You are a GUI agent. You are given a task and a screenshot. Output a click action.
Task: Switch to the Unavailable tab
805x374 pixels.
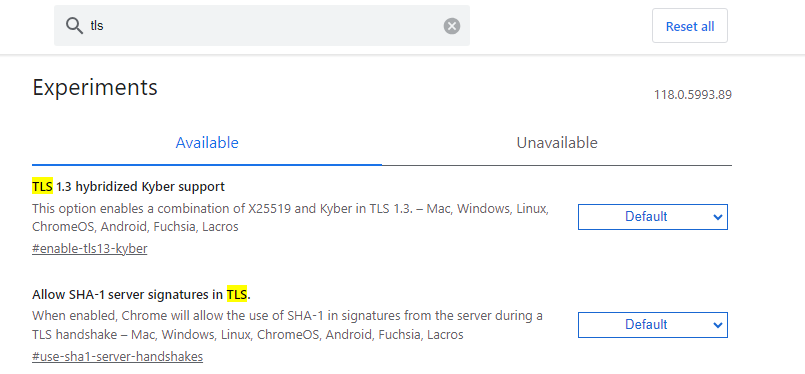coord(557,142)
